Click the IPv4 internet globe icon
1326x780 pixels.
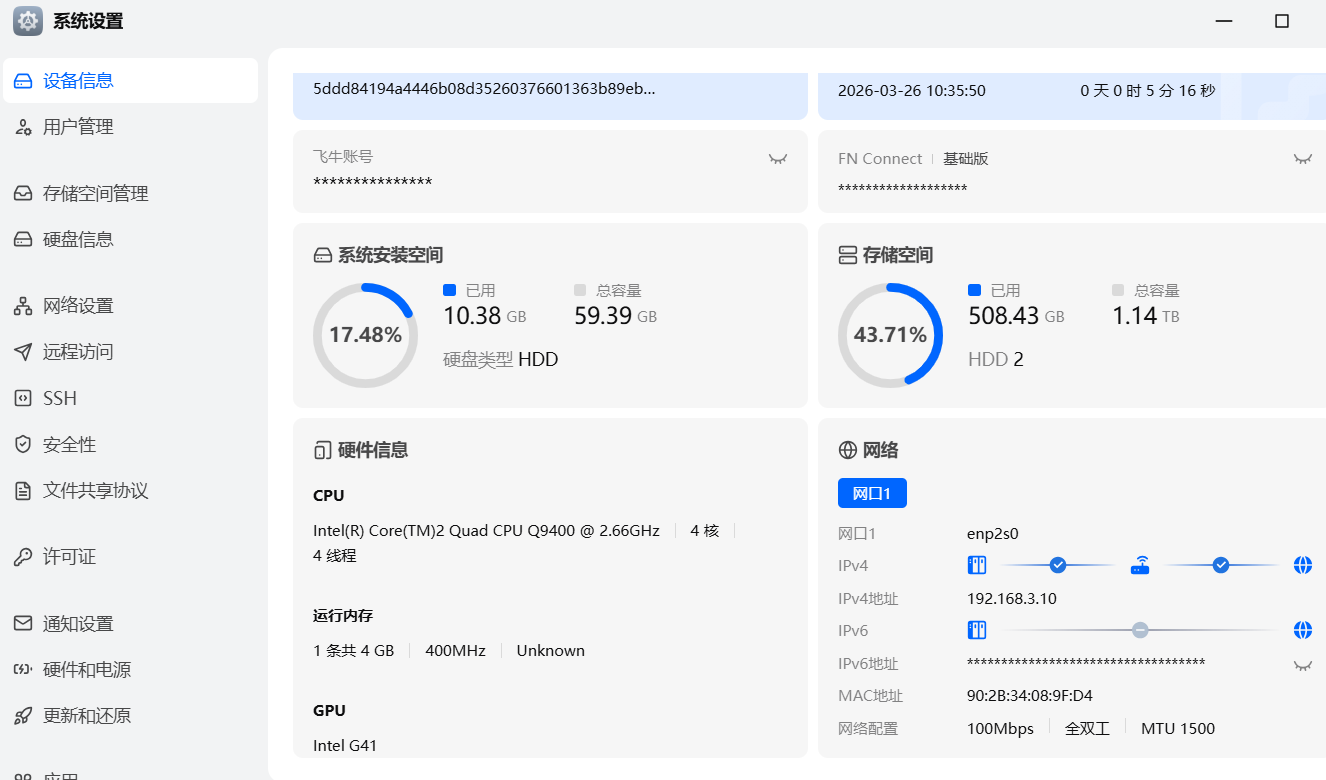pos(1302,565)
